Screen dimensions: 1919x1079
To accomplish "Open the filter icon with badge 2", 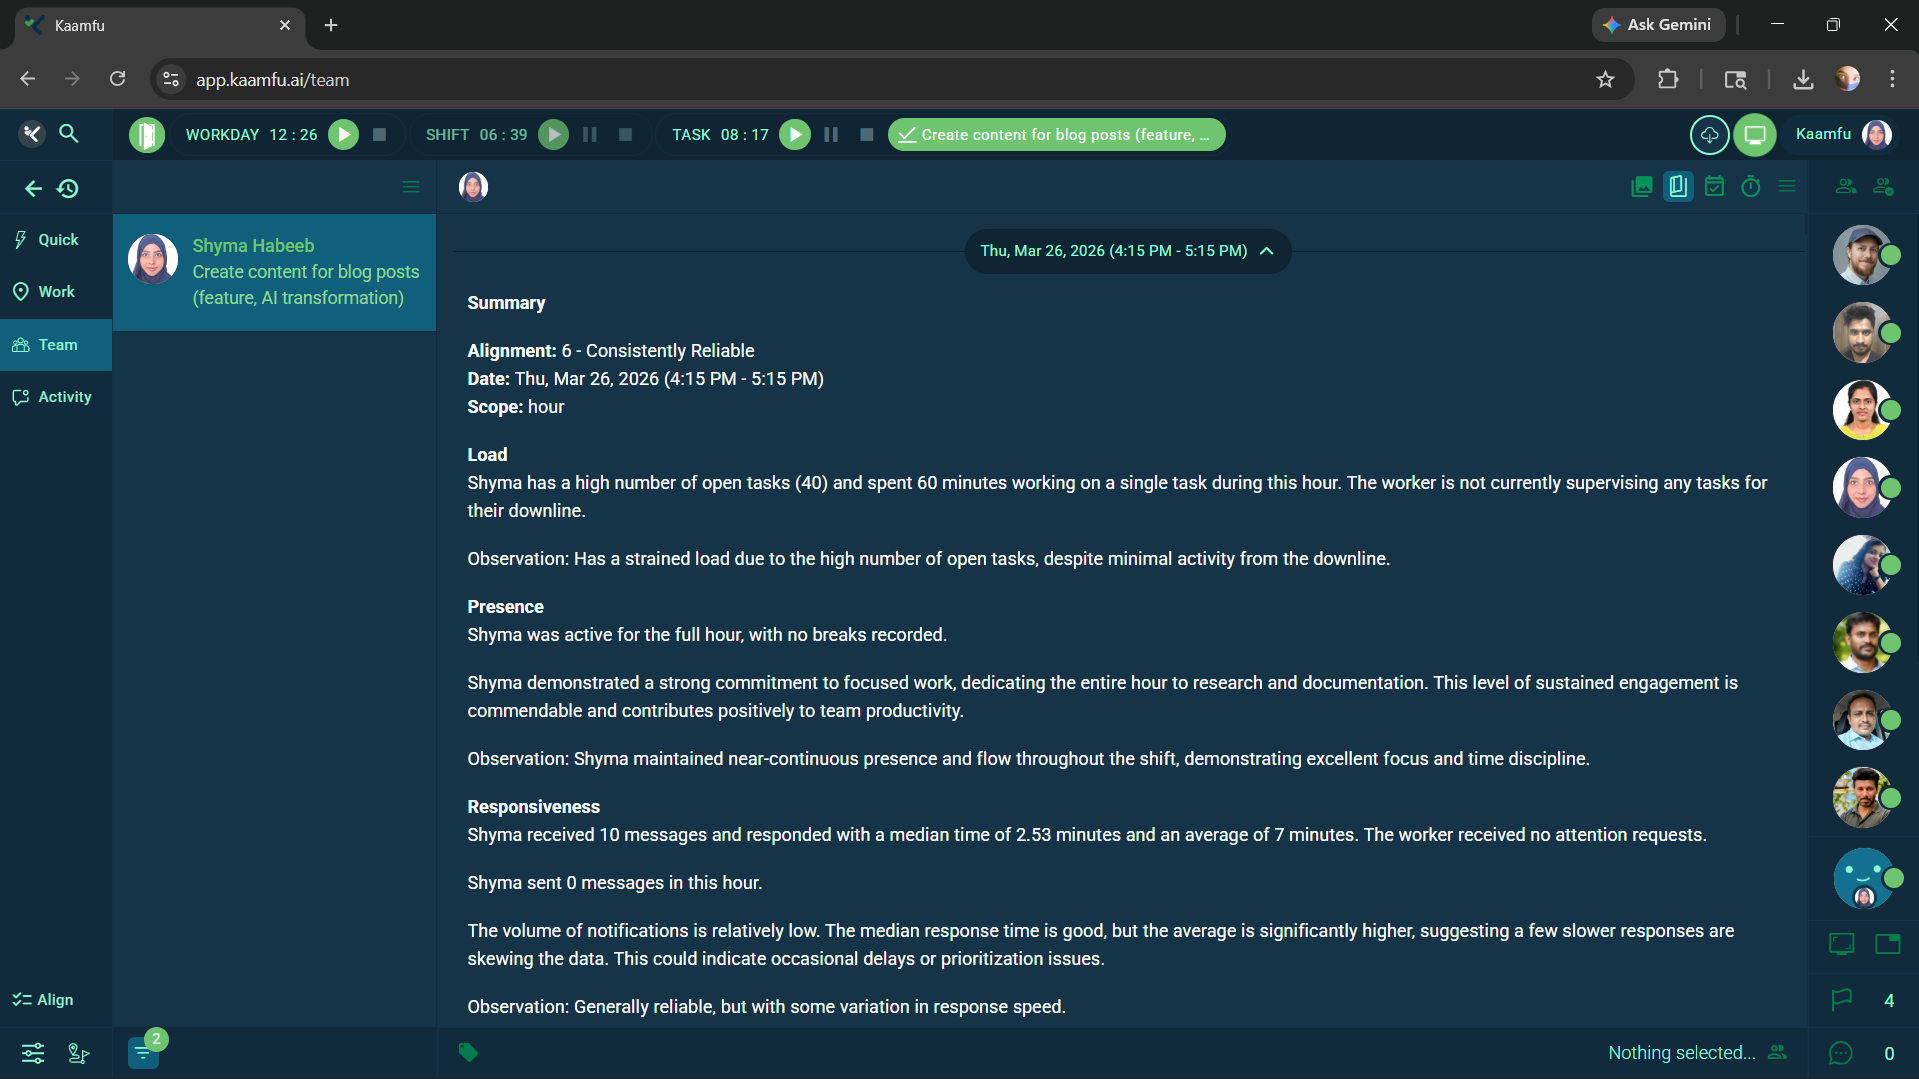I will click(143, 1052).
